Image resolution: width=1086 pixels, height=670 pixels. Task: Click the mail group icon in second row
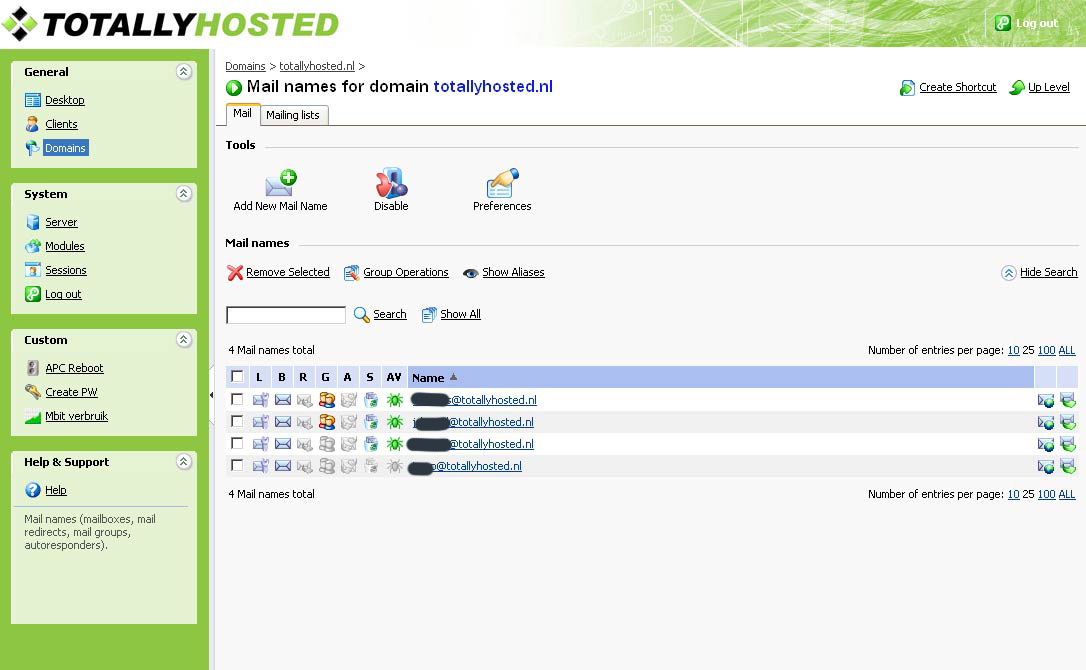click(x=326, y=422)
